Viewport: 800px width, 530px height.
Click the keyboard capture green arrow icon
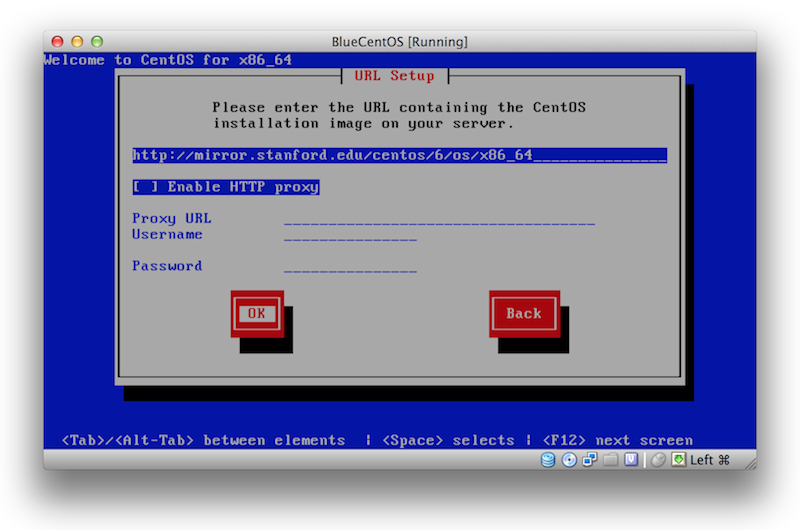[679, 460]
